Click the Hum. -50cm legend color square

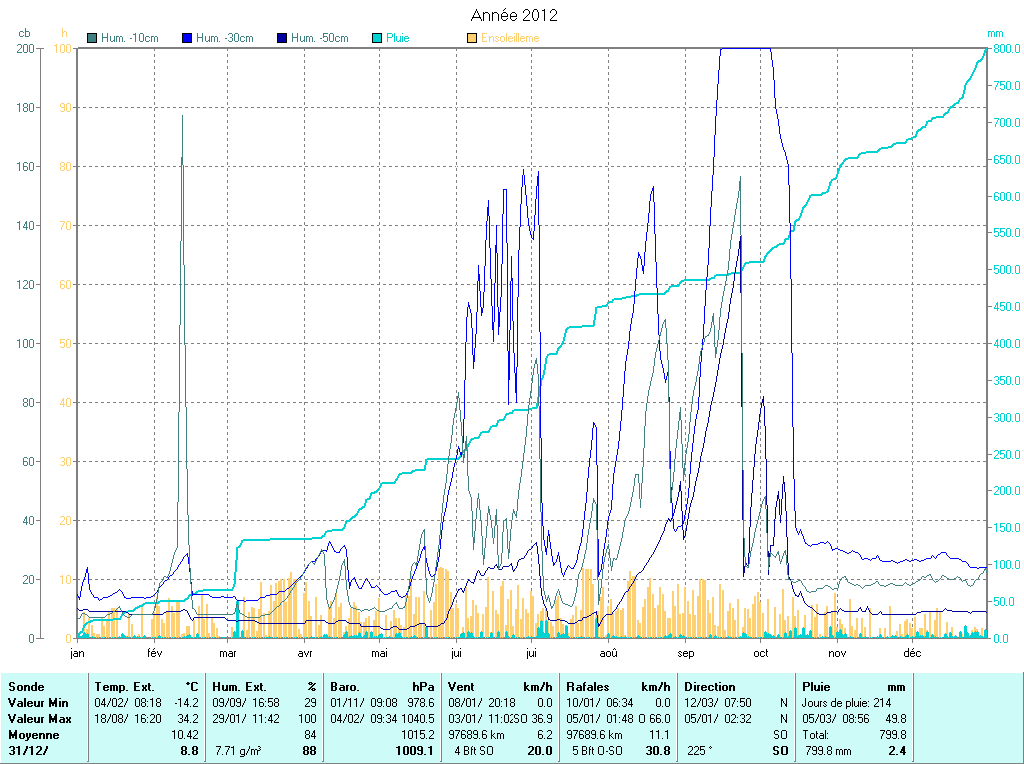pyautogui.click(x=282, y=38)
